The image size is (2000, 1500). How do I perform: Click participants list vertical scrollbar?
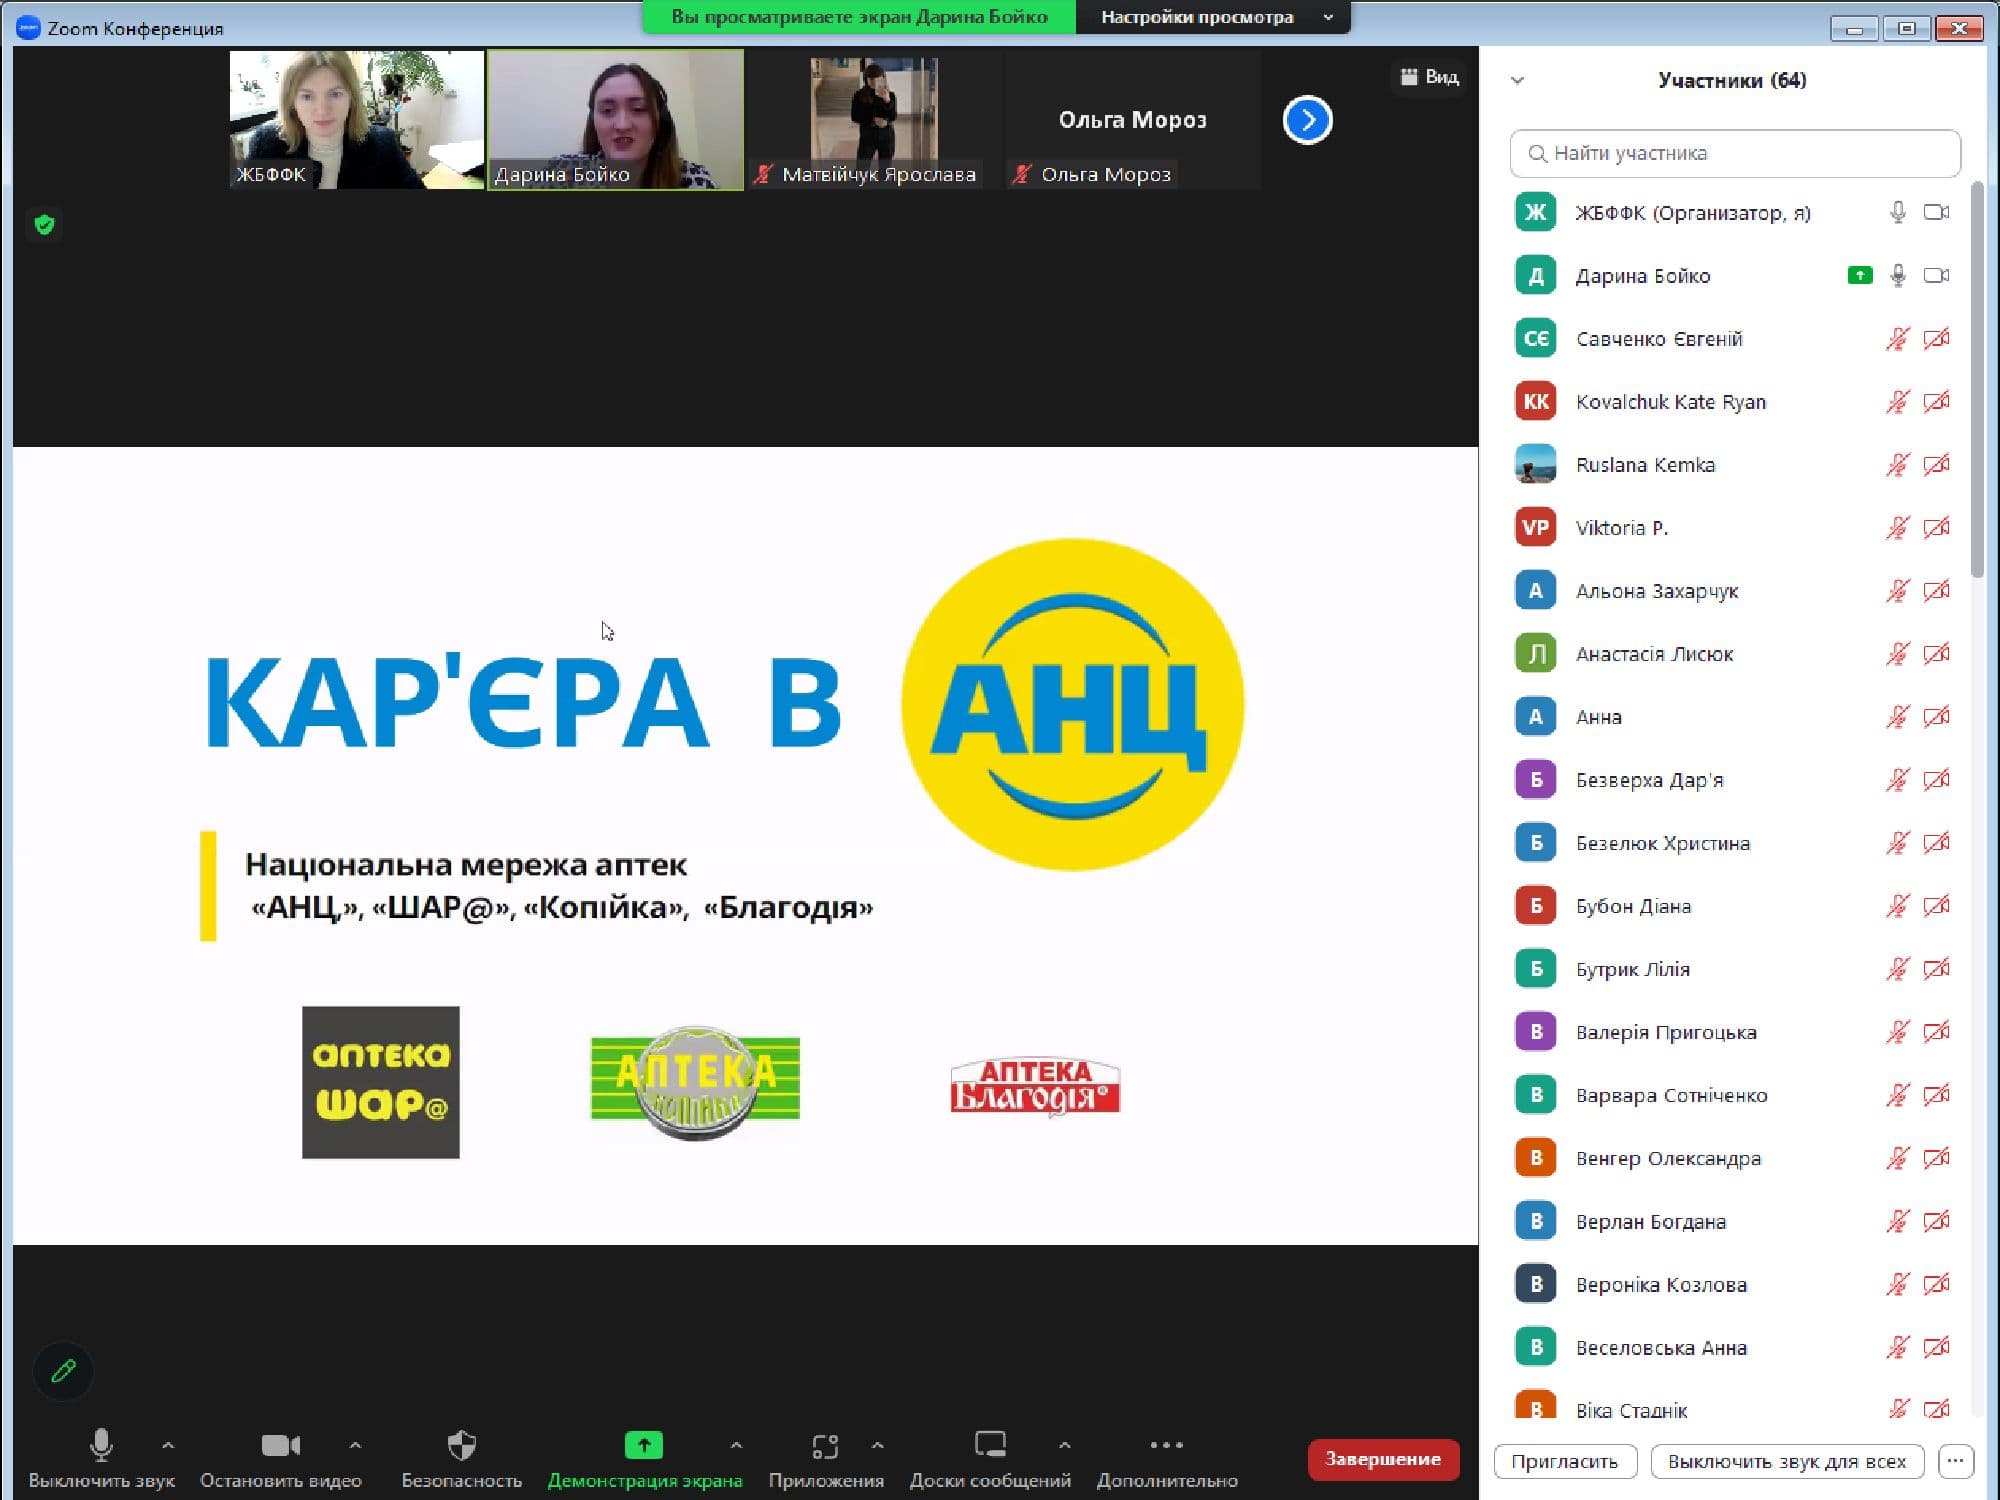pos(1976,380)
